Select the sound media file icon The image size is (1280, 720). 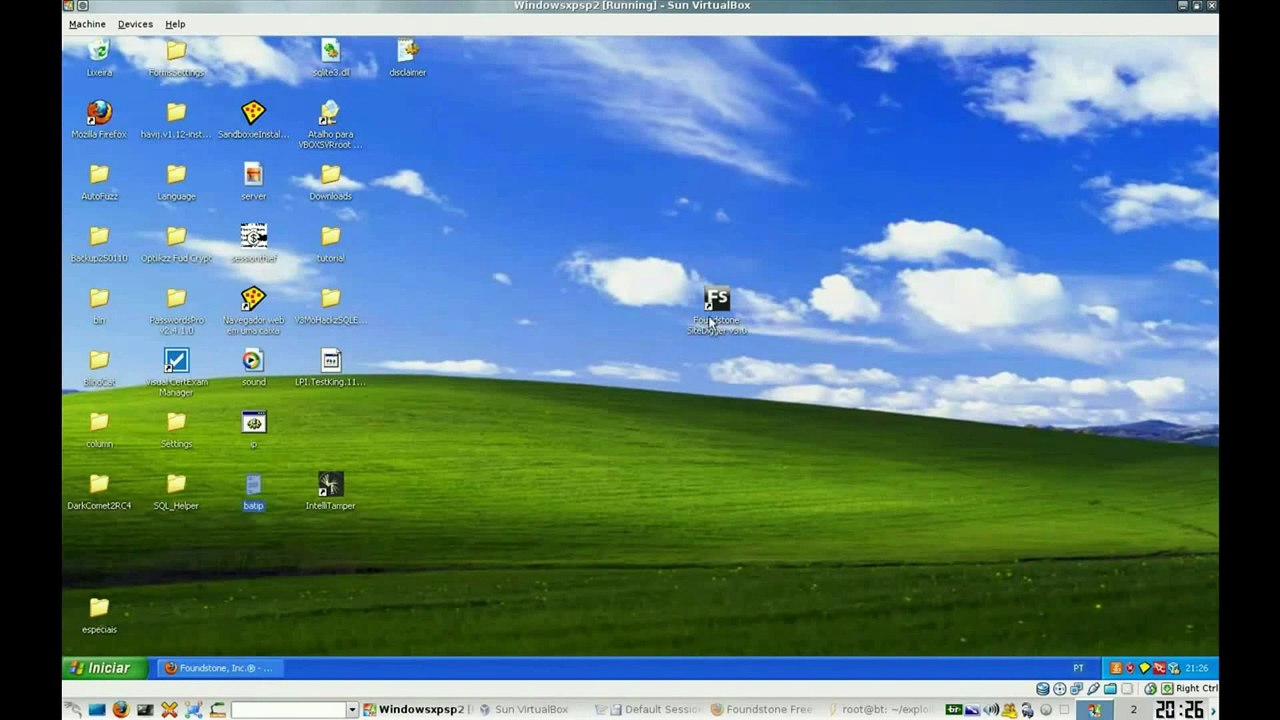(x=253, y=367)
